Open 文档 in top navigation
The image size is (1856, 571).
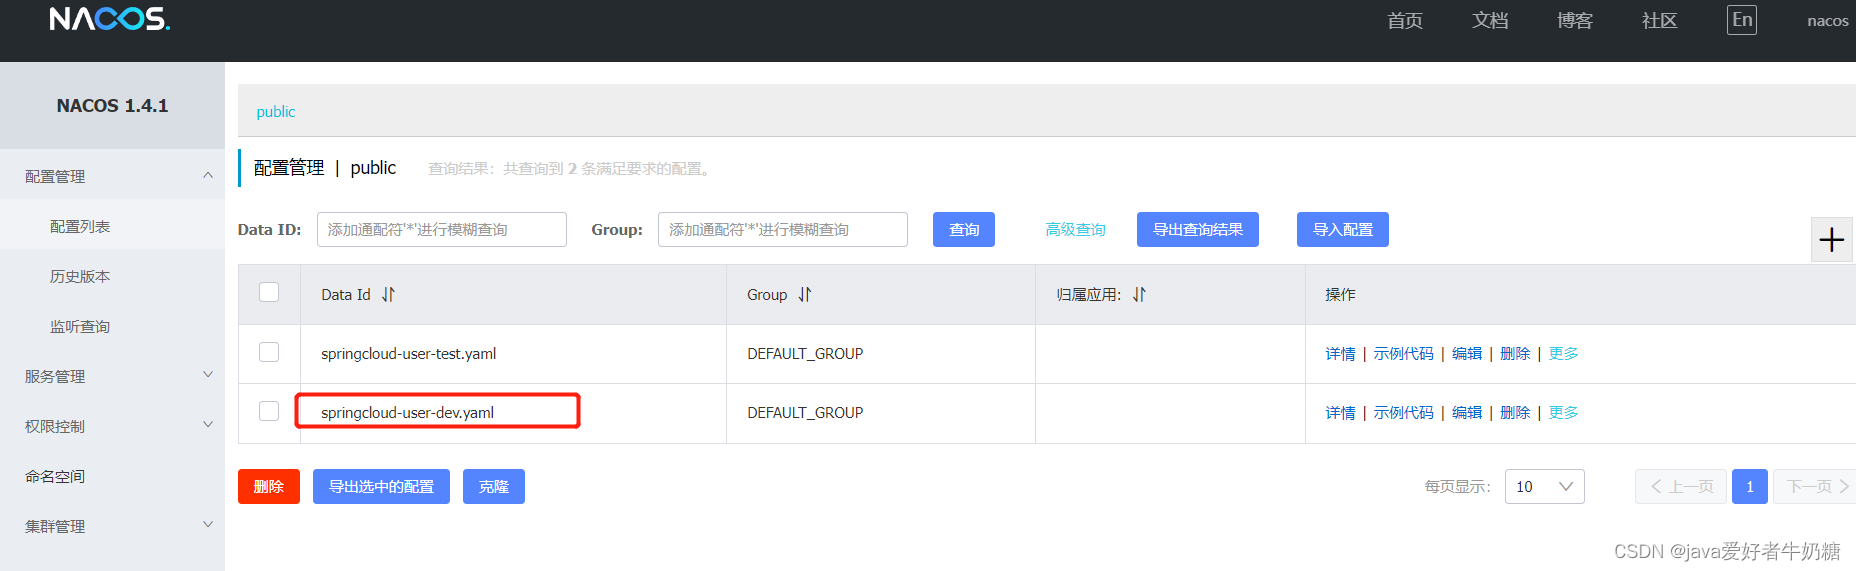[x=1489, y=21]
